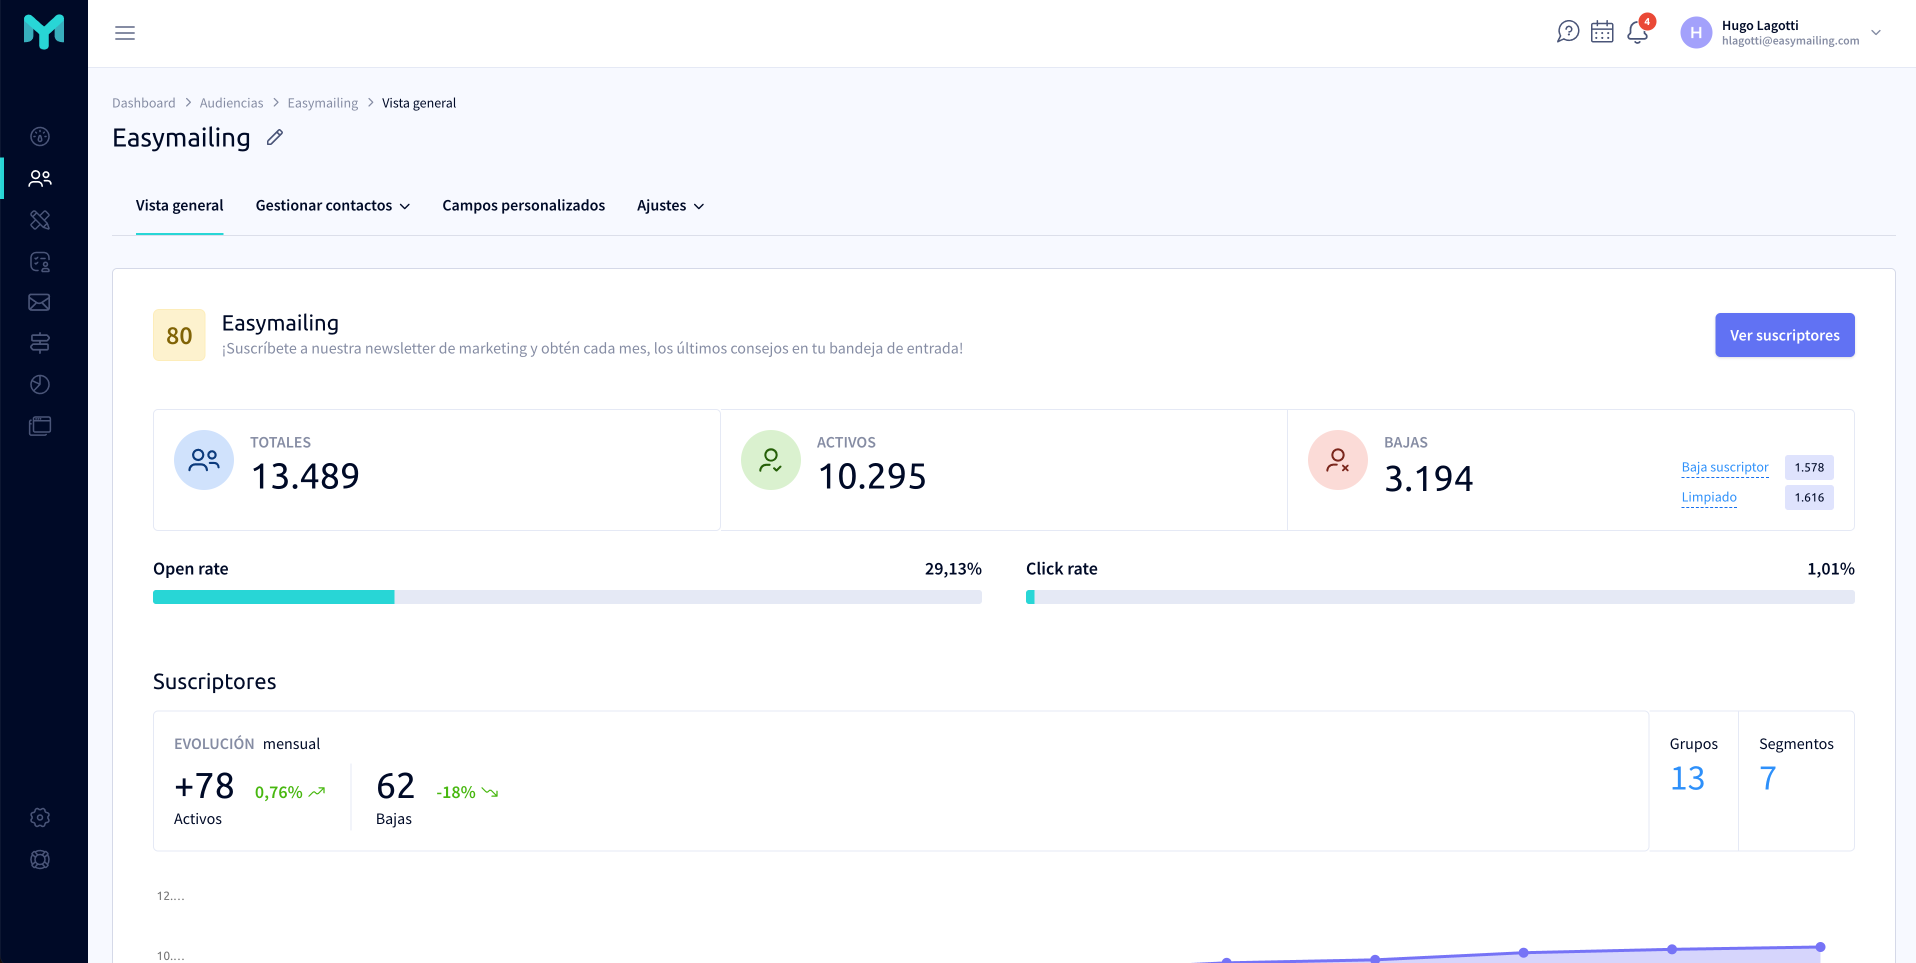
Task: Open the Limpiado link
Action: (x=1709, y=497)
